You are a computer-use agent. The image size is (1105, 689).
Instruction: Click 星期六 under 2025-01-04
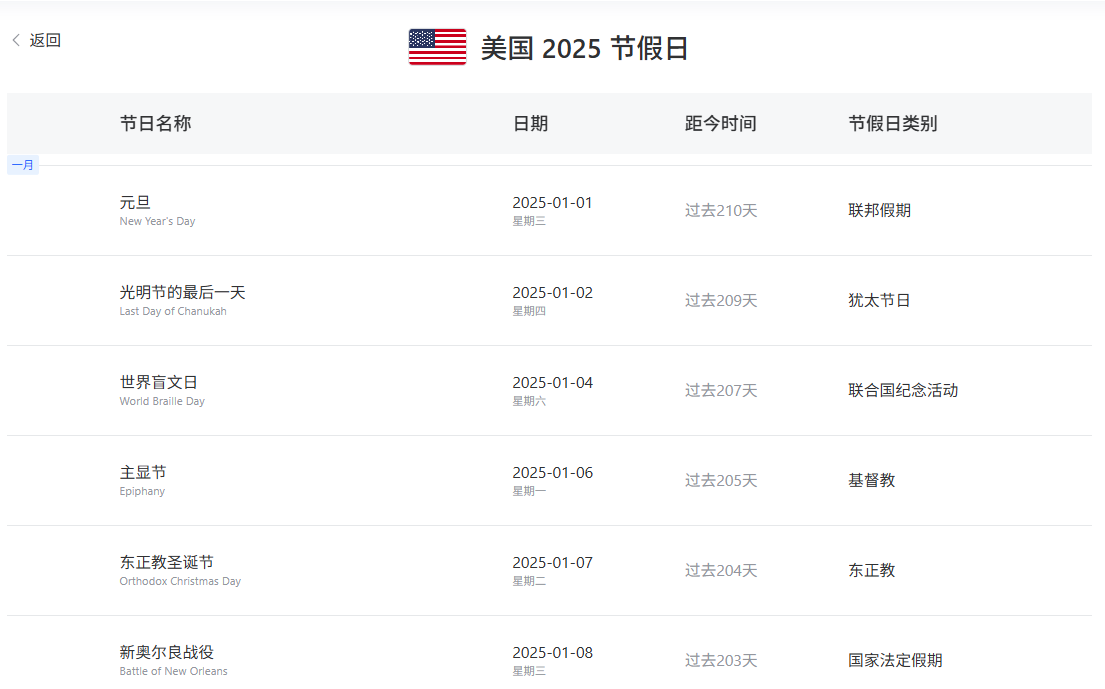tap(529, 402)
